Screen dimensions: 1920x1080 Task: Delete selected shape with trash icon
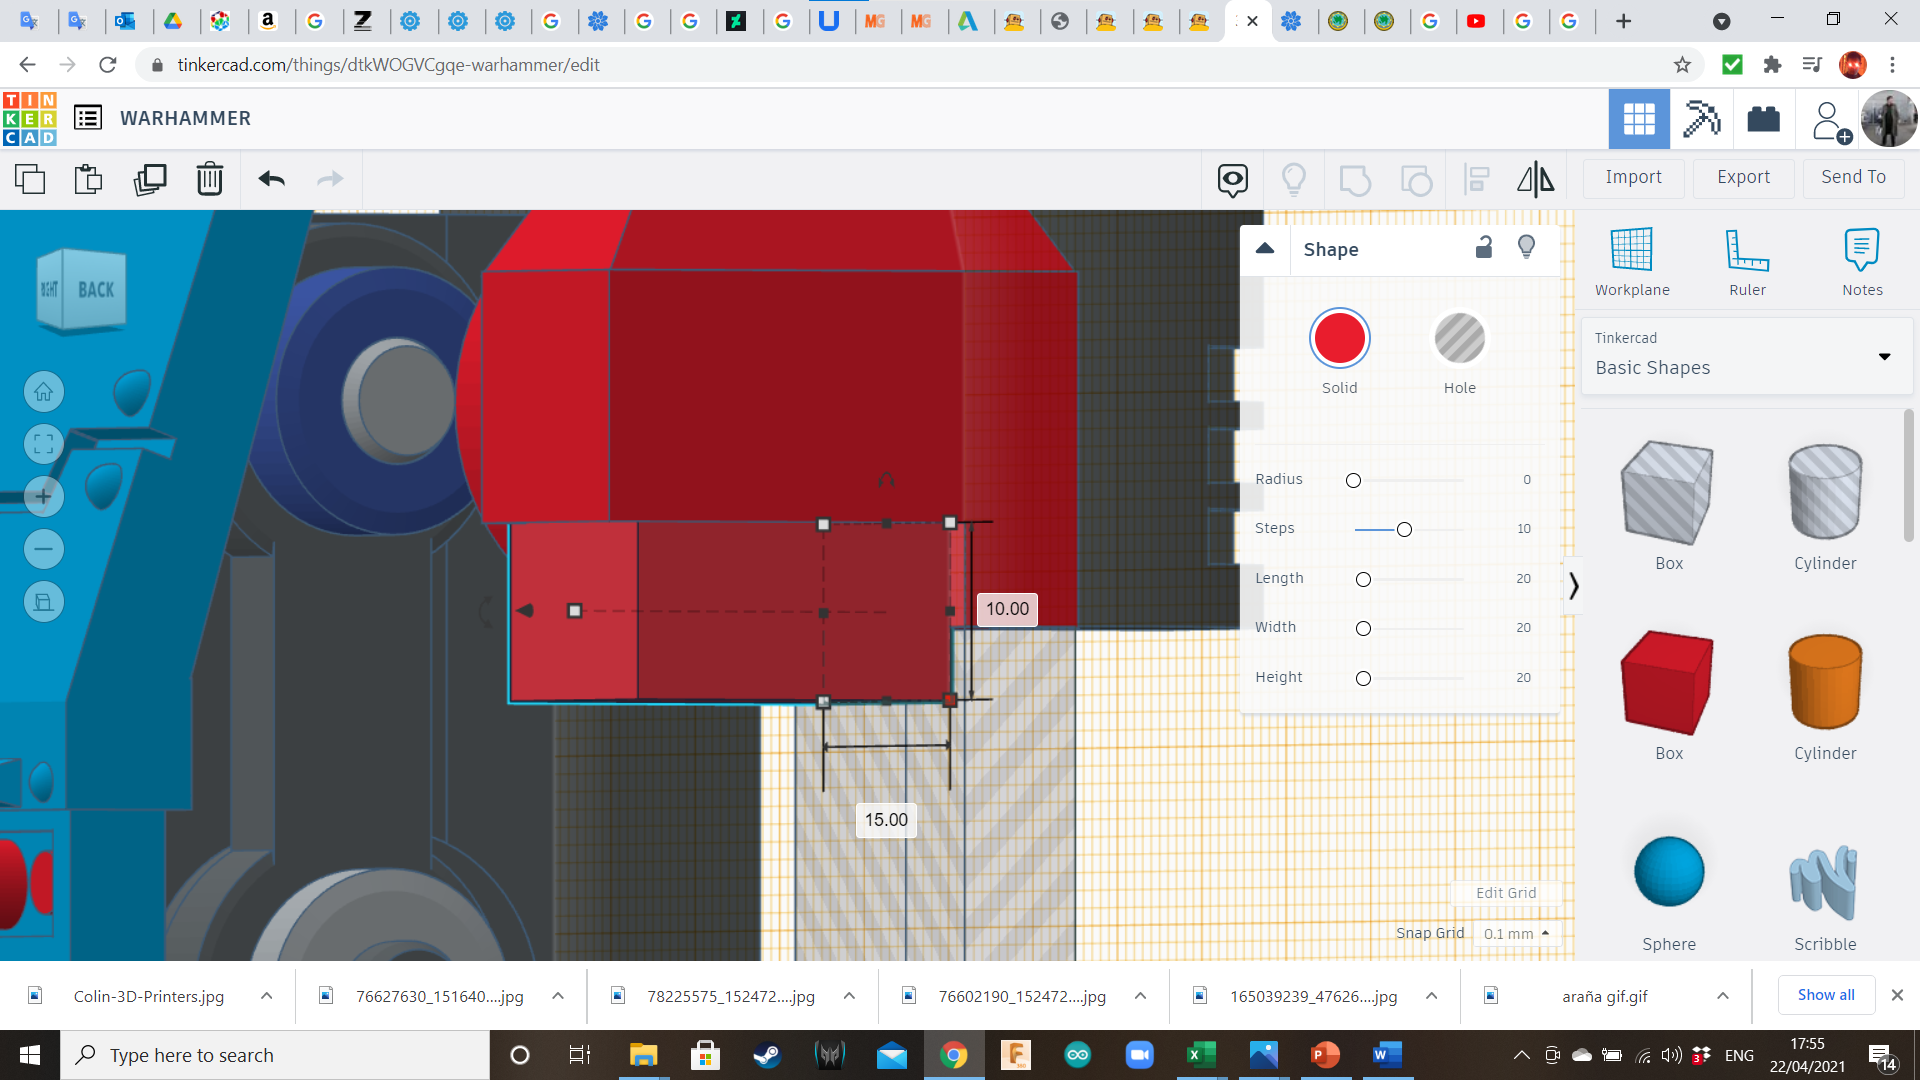tap(210, 179)
